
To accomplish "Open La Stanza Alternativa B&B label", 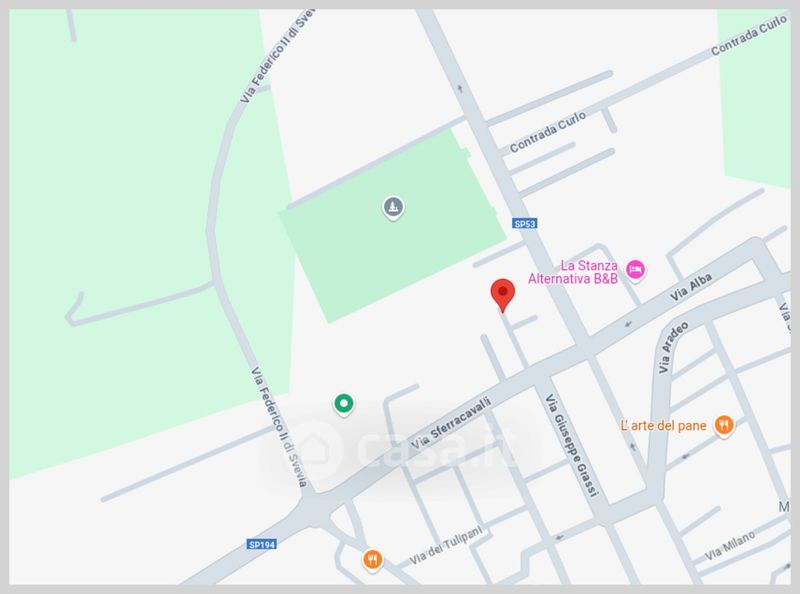I will coord(573,272).
